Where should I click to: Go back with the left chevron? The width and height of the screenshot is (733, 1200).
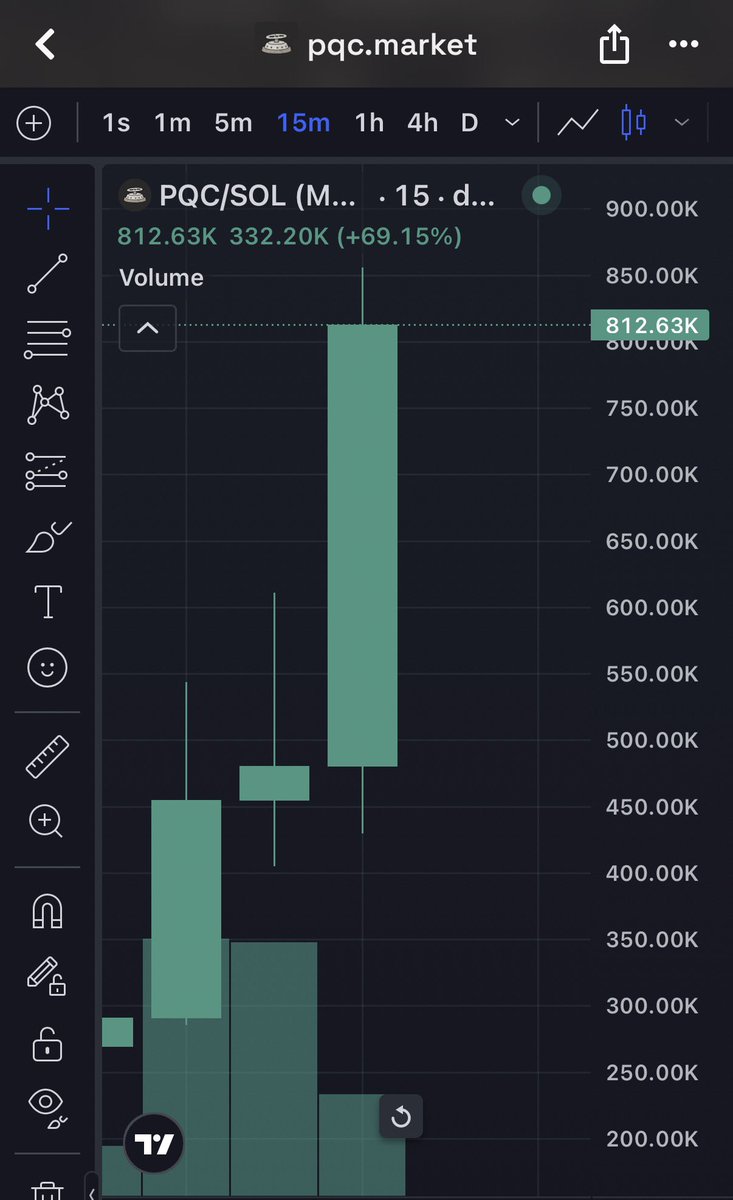(x=45, y=44)
